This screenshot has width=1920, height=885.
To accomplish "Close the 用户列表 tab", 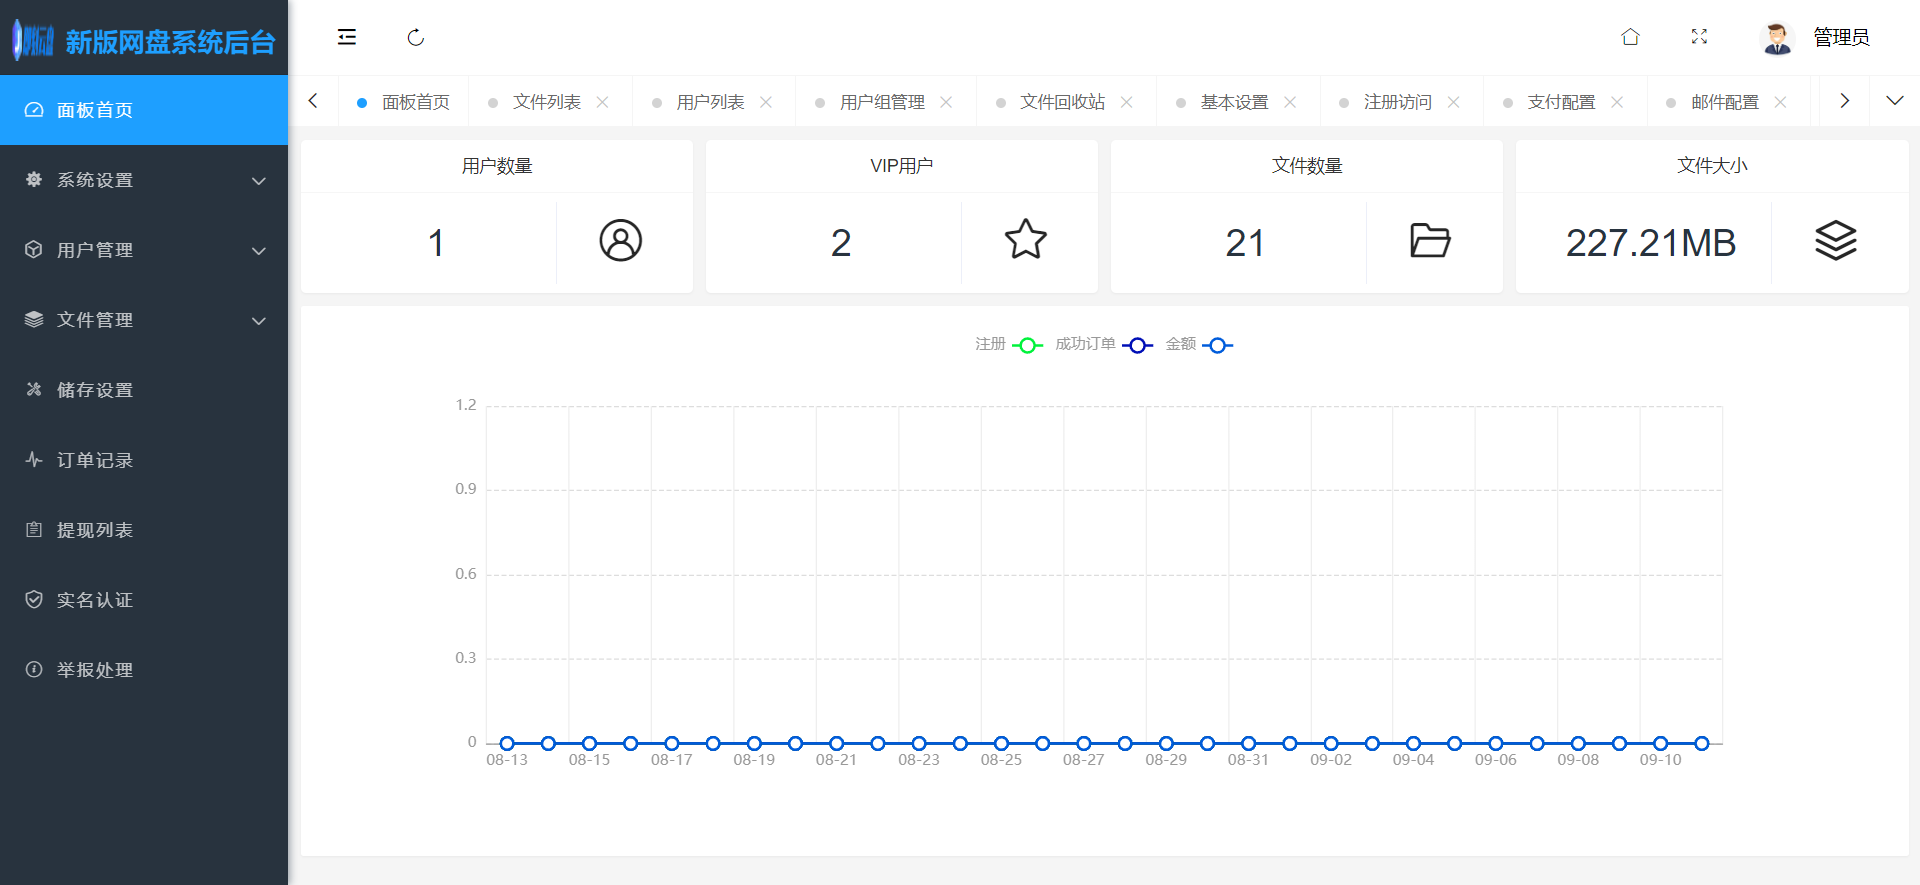I will [766, 102].
